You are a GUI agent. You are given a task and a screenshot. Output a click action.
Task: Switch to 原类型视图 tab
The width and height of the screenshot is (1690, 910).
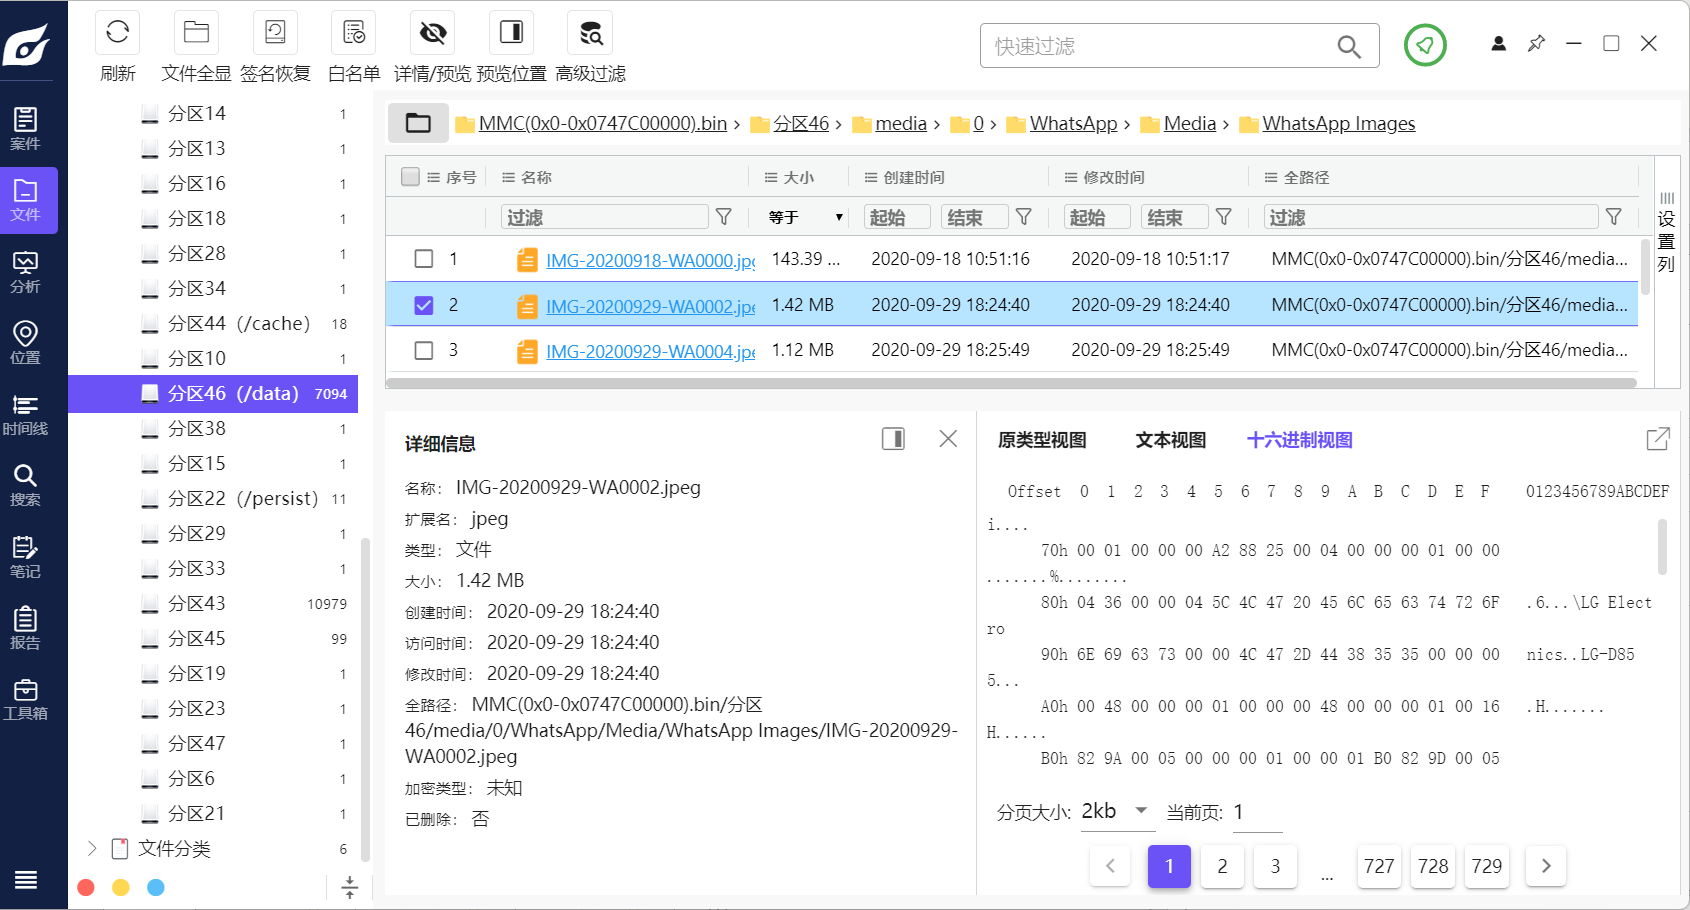click(x=1042, y=440)
